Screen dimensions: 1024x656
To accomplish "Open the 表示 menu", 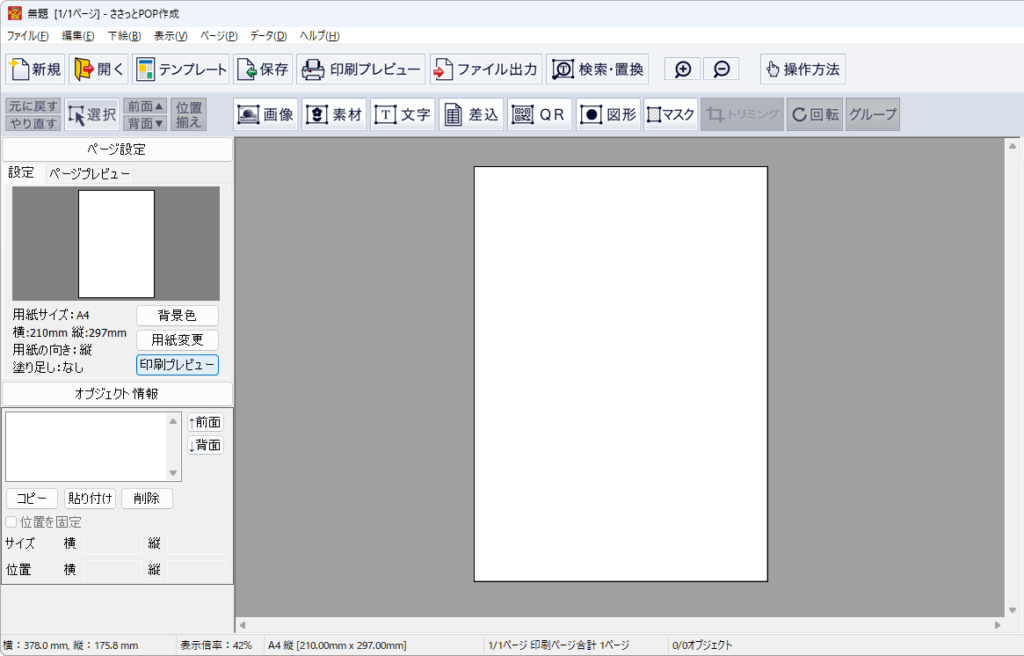I will [x=170, y=36].
